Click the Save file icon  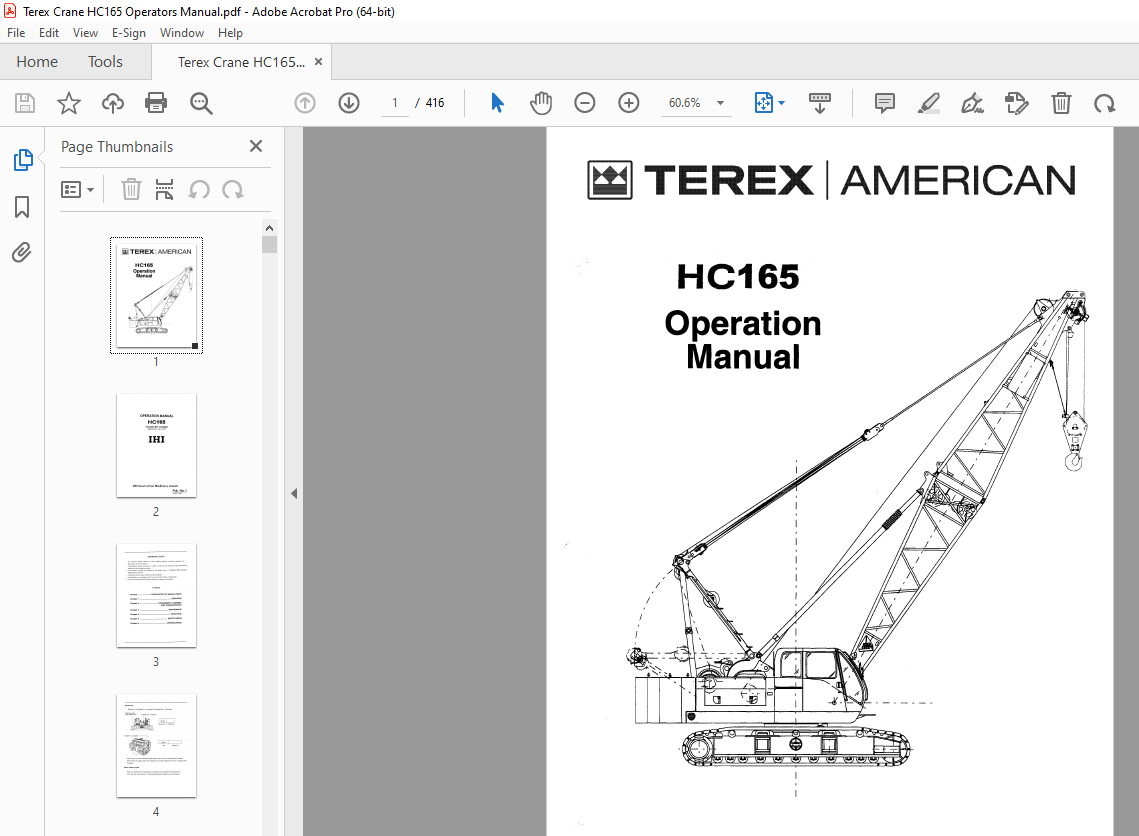click(x=25, y=103)
